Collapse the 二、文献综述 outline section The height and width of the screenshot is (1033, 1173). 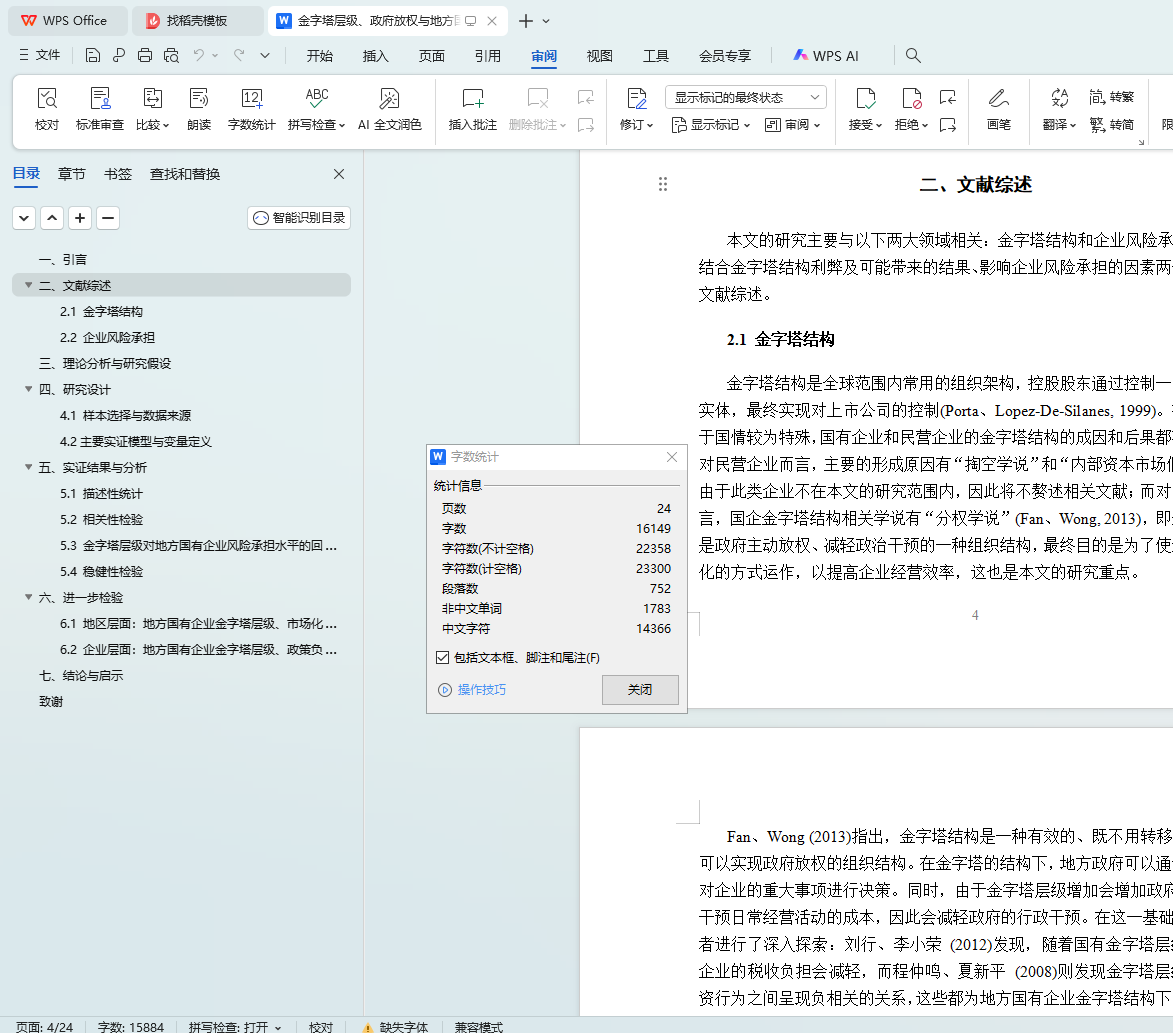pos(29,286)
